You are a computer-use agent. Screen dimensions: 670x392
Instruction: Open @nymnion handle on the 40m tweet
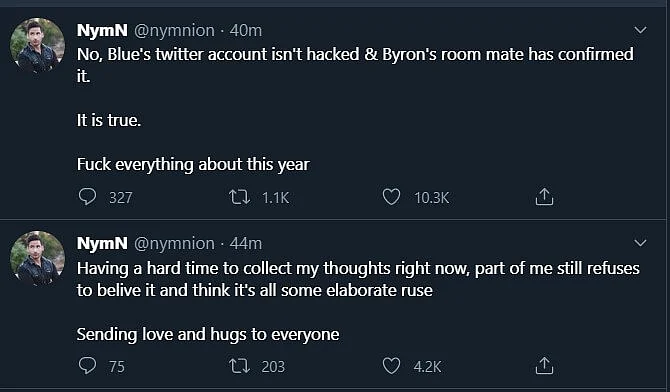pos(174,30)
